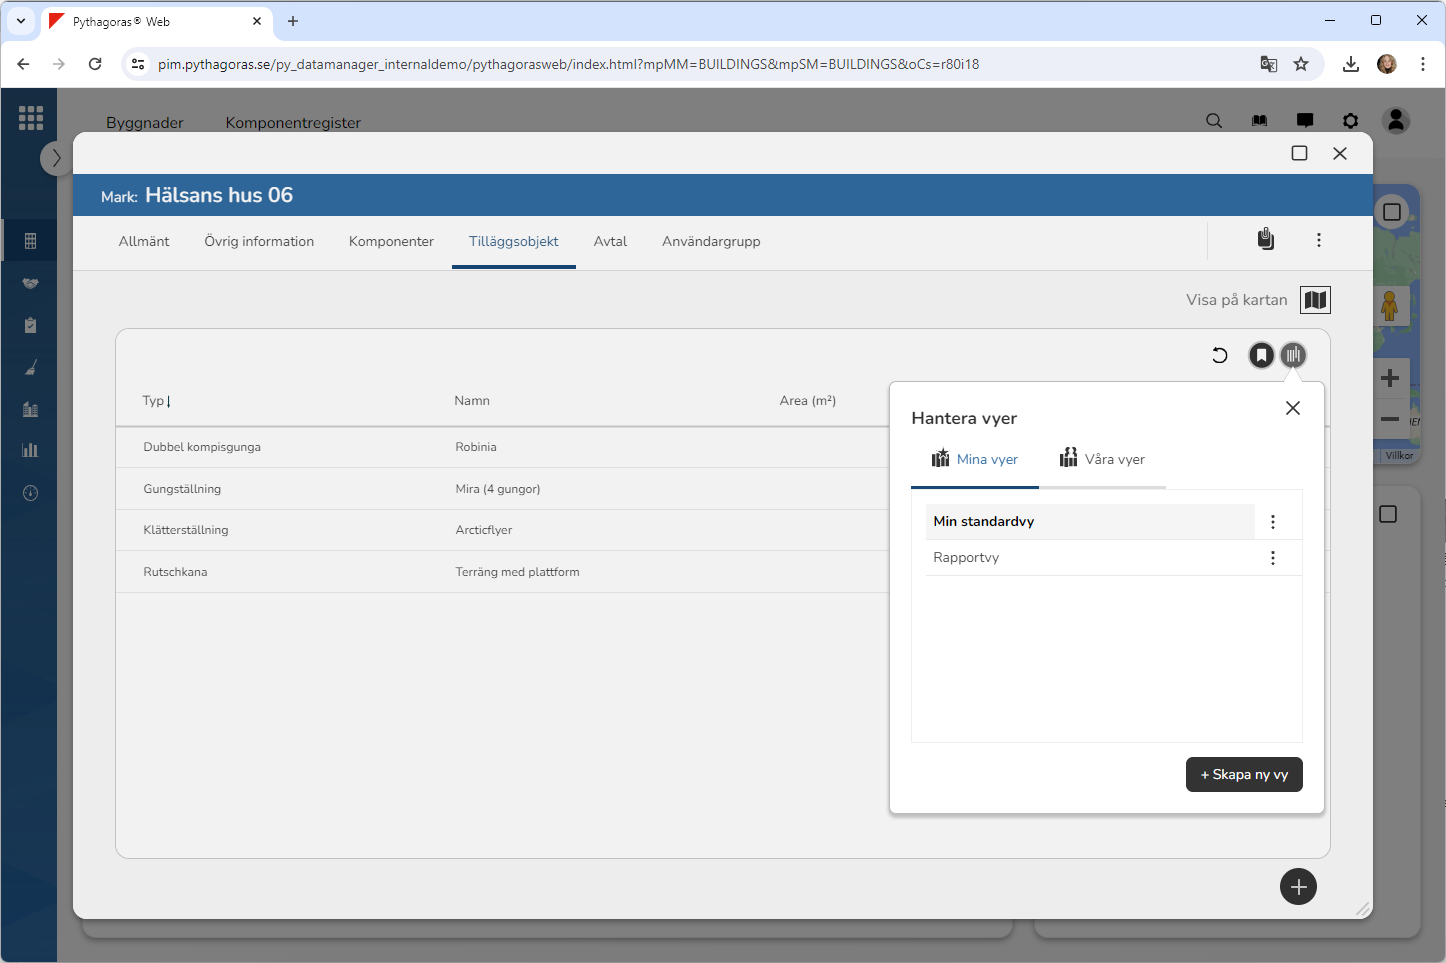Open options menu for Min standardvy
This screenshot has width=1446, height=963.
pos(1272,522)
